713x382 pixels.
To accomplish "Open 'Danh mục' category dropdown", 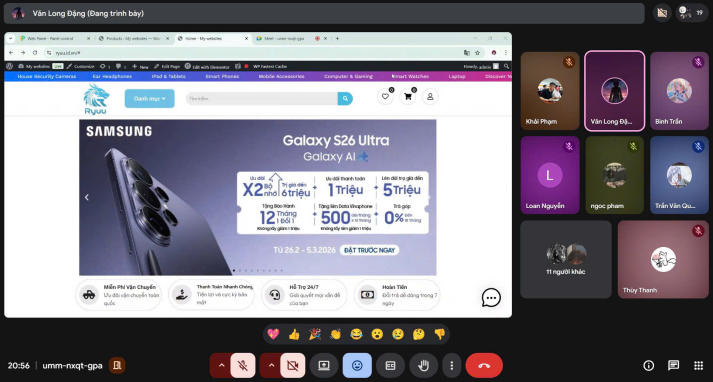I will [x=150, y=98].
